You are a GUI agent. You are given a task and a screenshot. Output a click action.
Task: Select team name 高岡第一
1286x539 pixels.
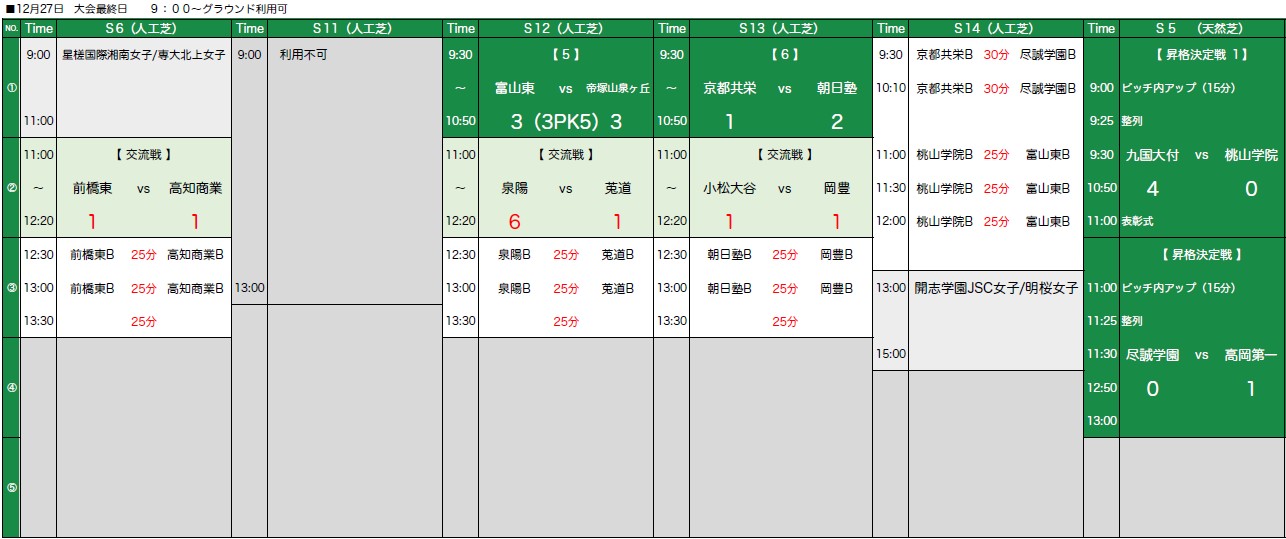pyautogui.click(x=1251, y=355)
